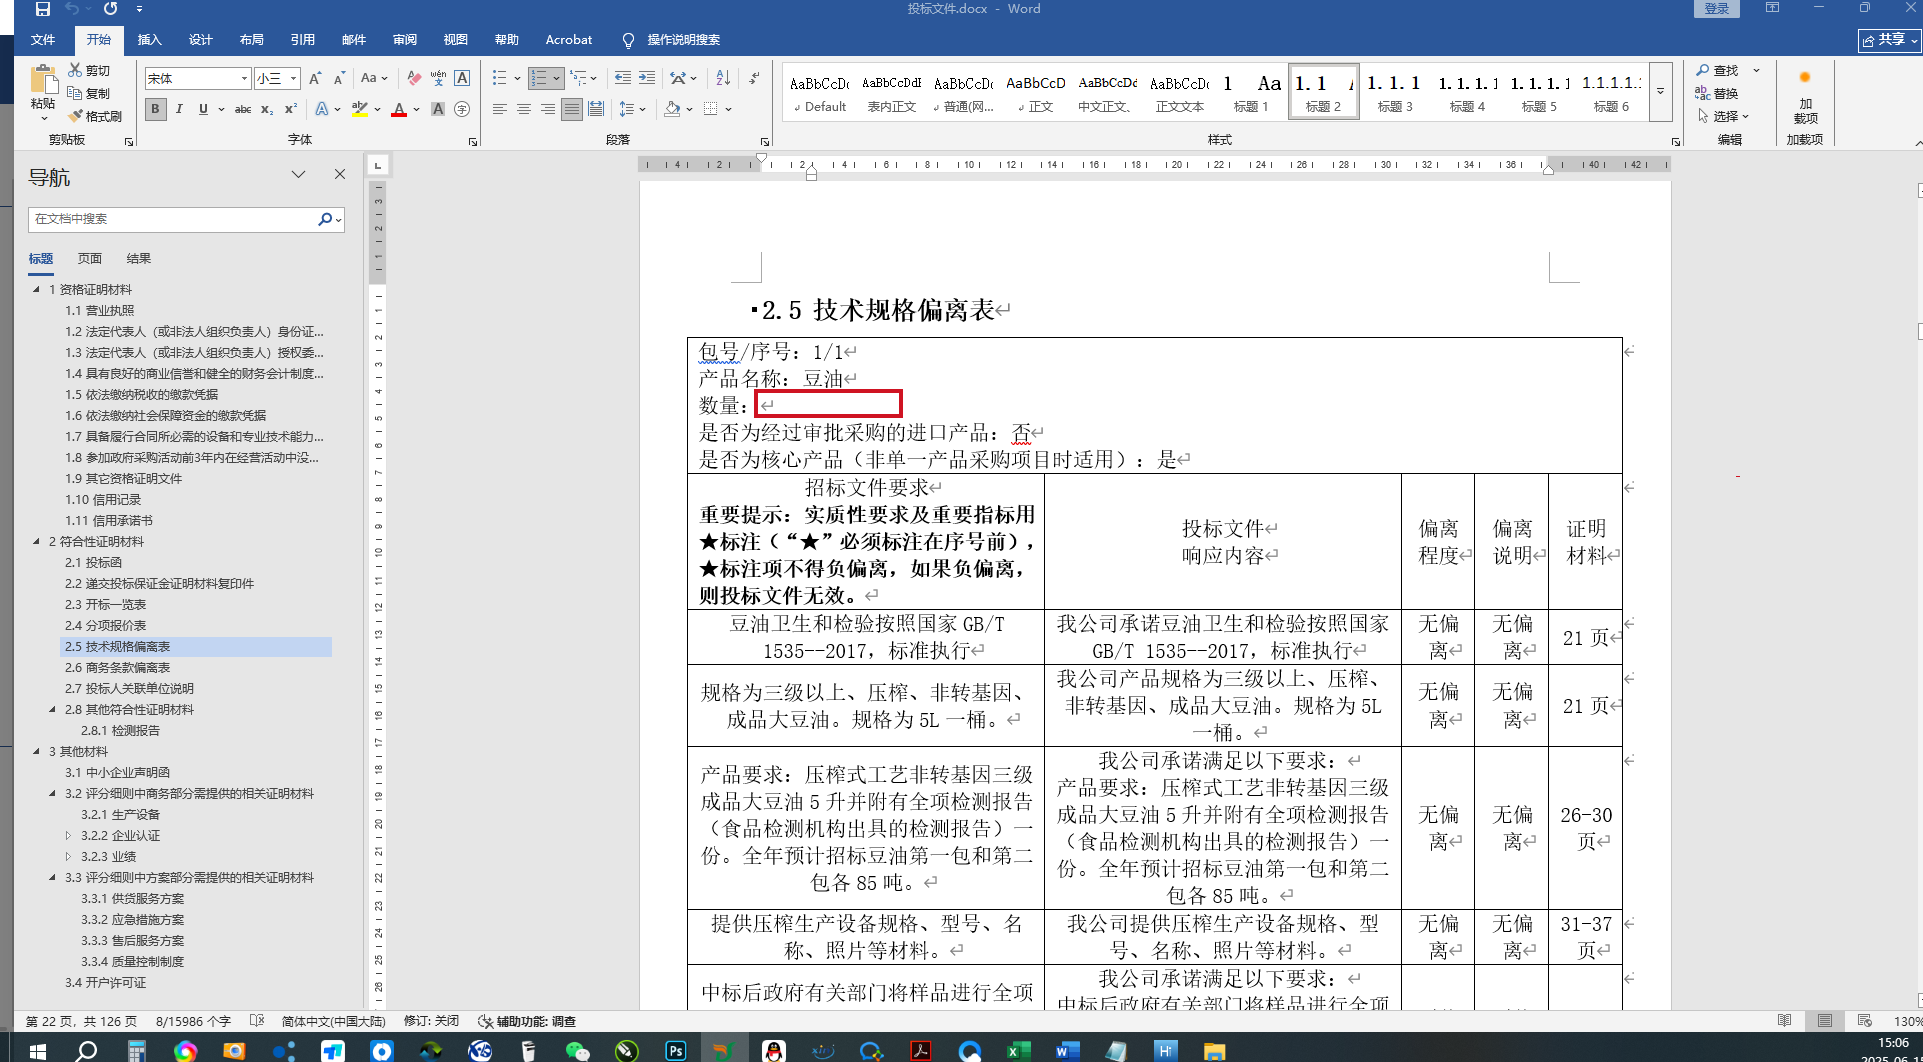Collapse the "2 符合性证明材料" heading

click(x=37, y=542)
